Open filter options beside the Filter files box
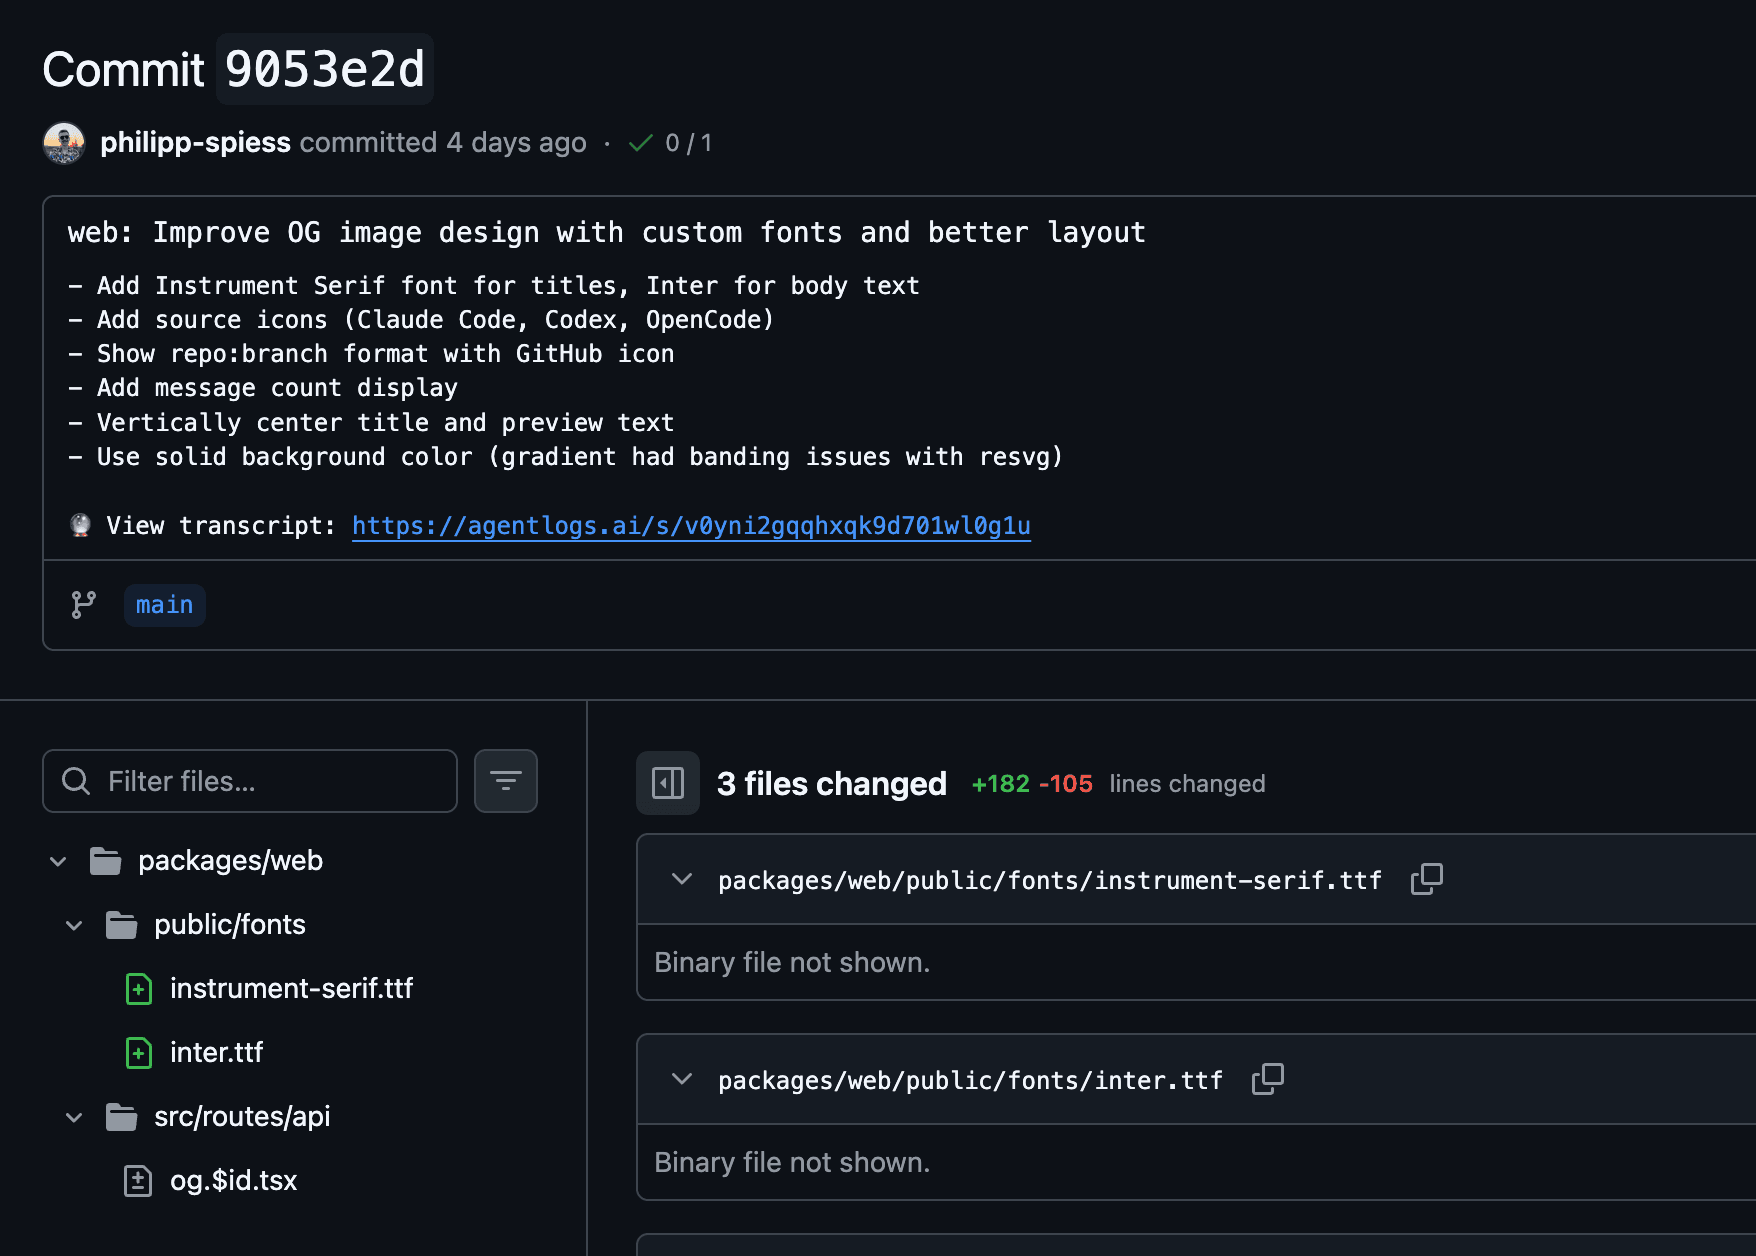1756x1256 pixels. coord(505,780)
